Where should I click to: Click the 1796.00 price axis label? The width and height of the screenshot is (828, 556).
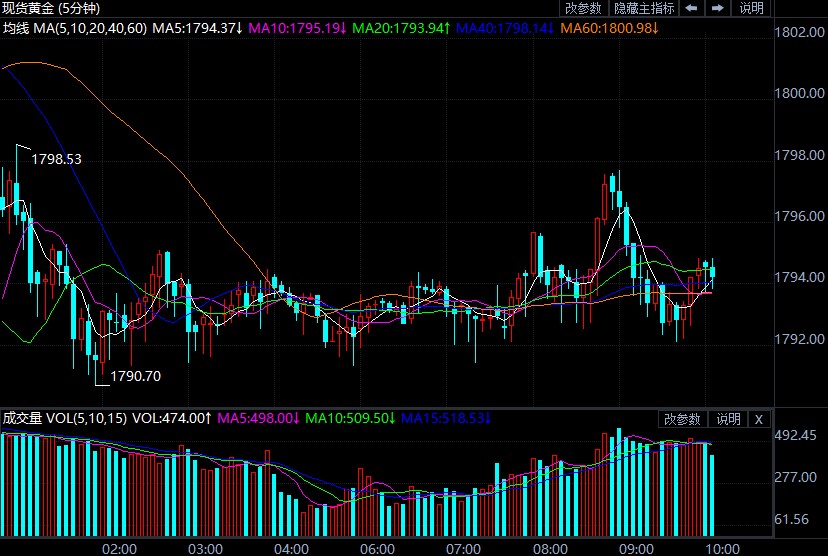799,216
